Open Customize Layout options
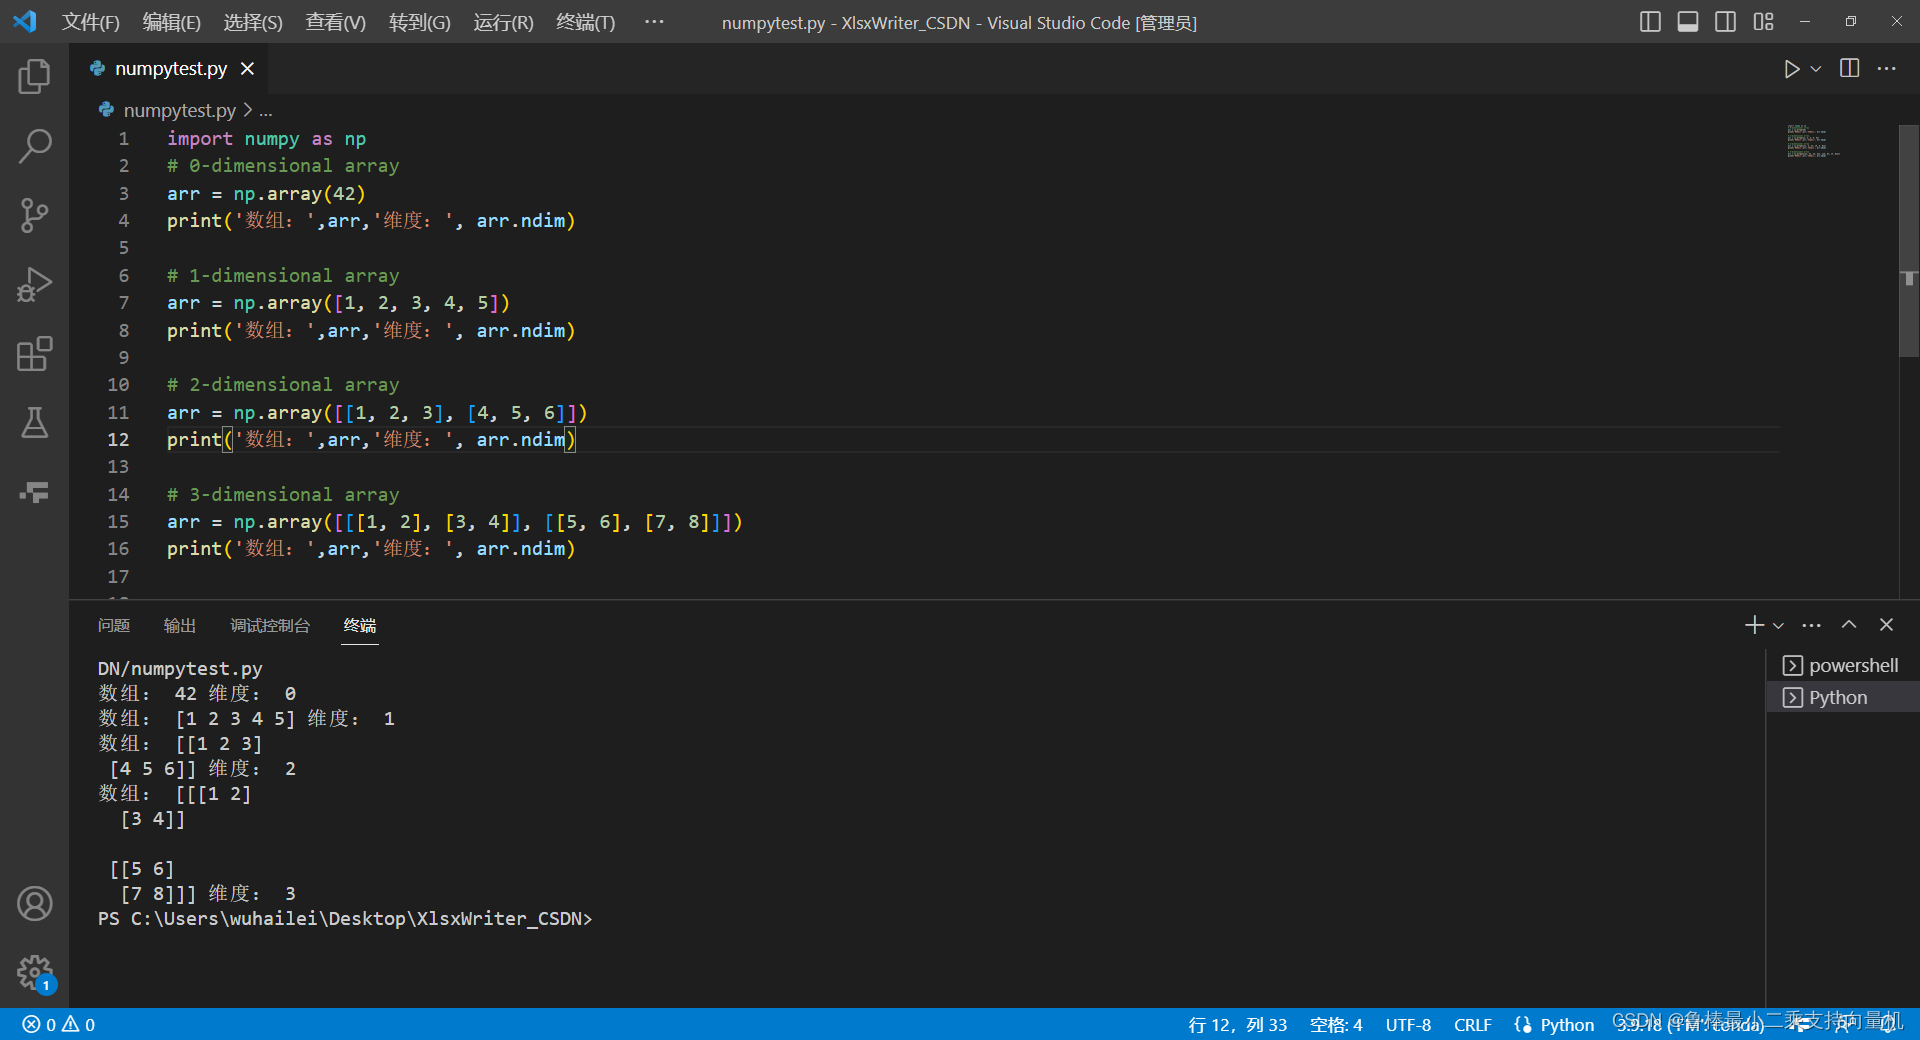Screen dimensions: 1920x1040 1763,22
